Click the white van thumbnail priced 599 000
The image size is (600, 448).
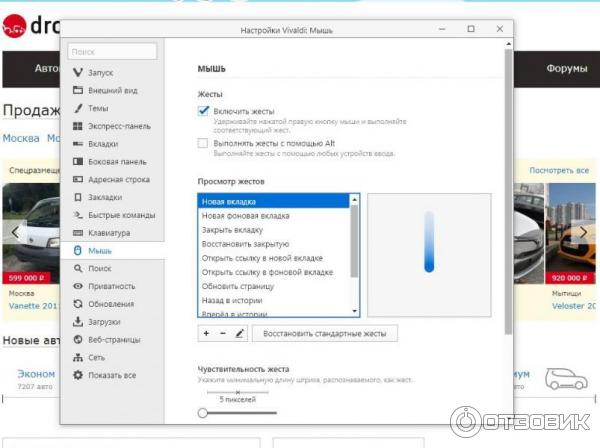[31, 233]
